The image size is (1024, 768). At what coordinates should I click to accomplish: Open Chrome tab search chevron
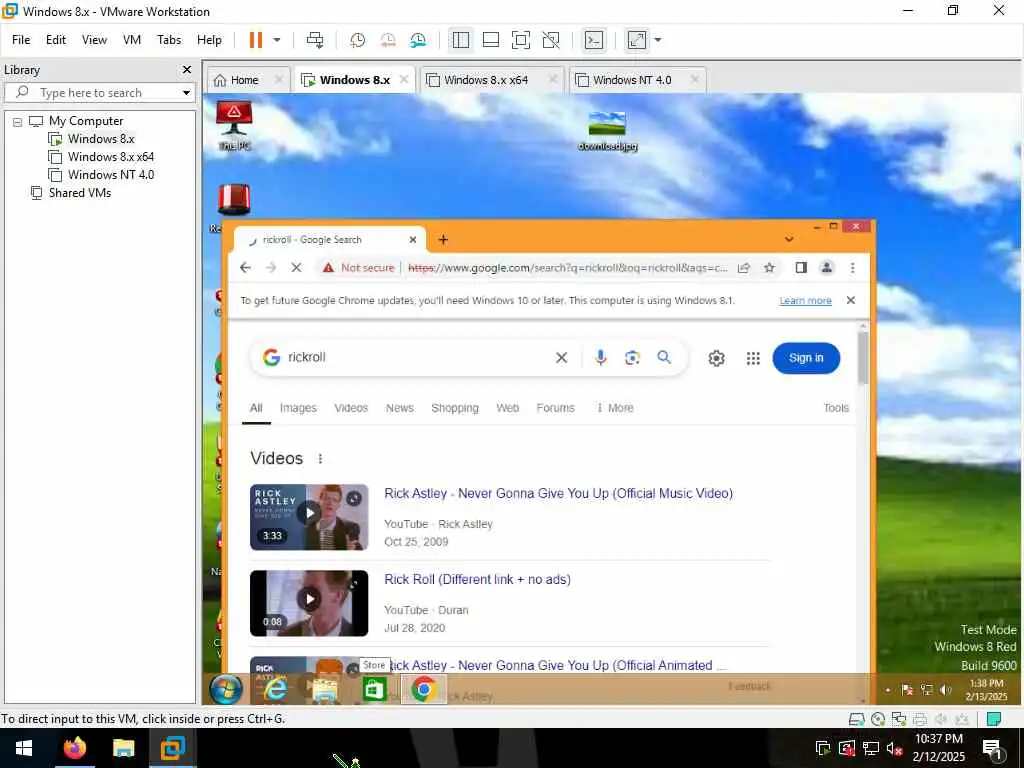[789, 239]
